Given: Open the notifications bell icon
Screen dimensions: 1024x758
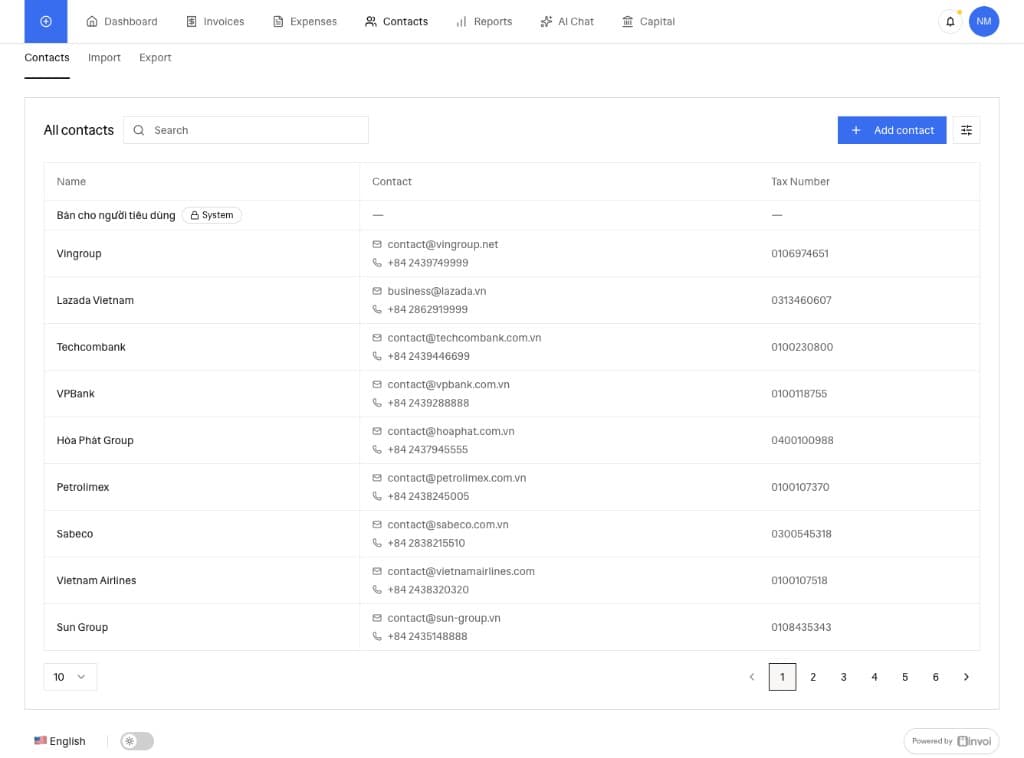Looking at the screenshot, I should pyautogui.click(x=950, y=22).
